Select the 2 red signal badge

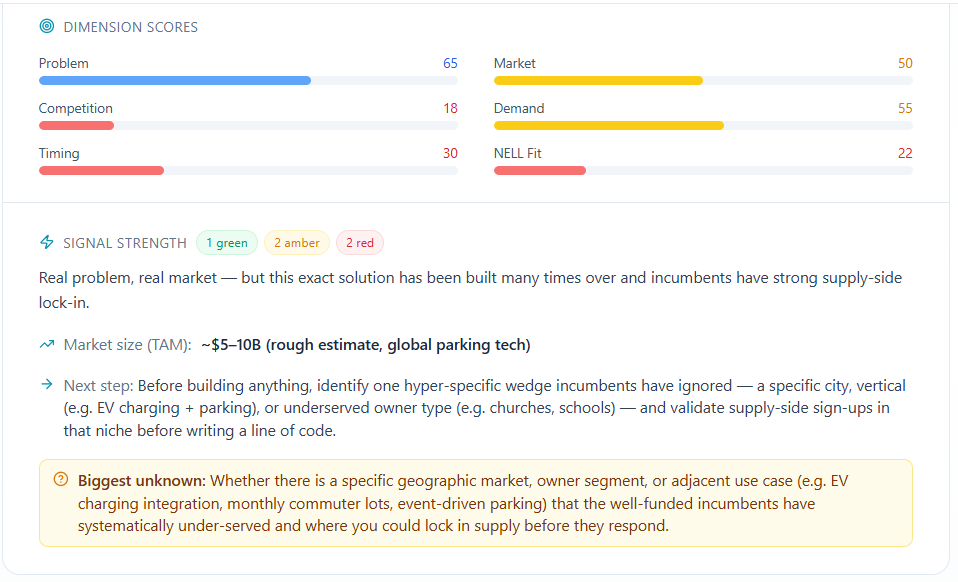coord(359,242)
